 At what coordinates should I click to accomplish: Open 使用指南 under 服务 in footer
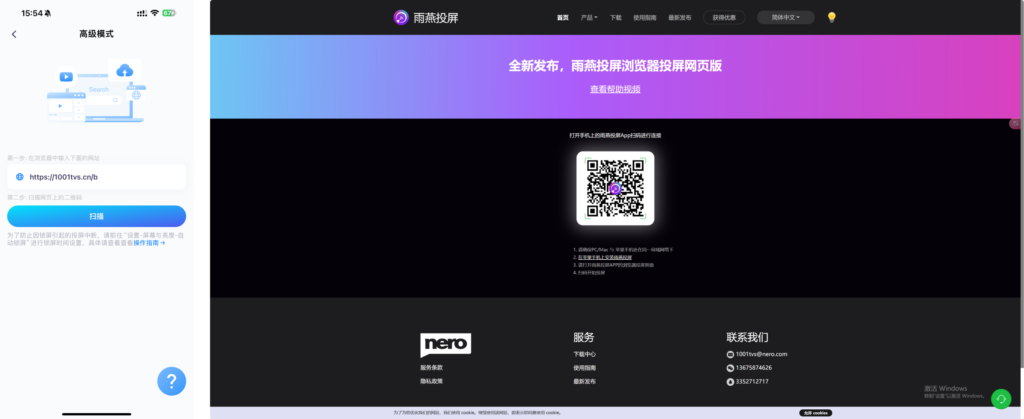tap(584, 368)
